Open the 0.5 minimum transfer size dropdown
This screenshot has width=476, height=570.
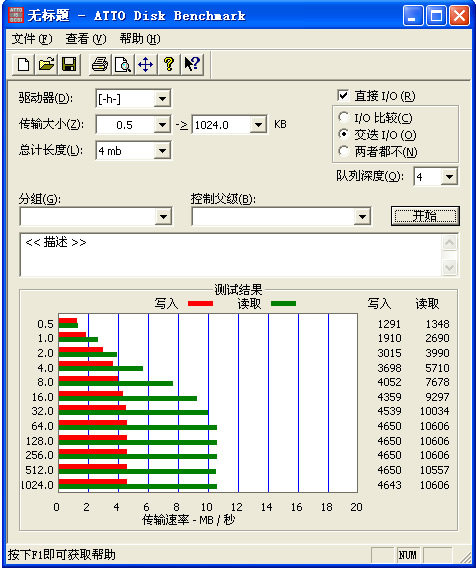point(162,125)
